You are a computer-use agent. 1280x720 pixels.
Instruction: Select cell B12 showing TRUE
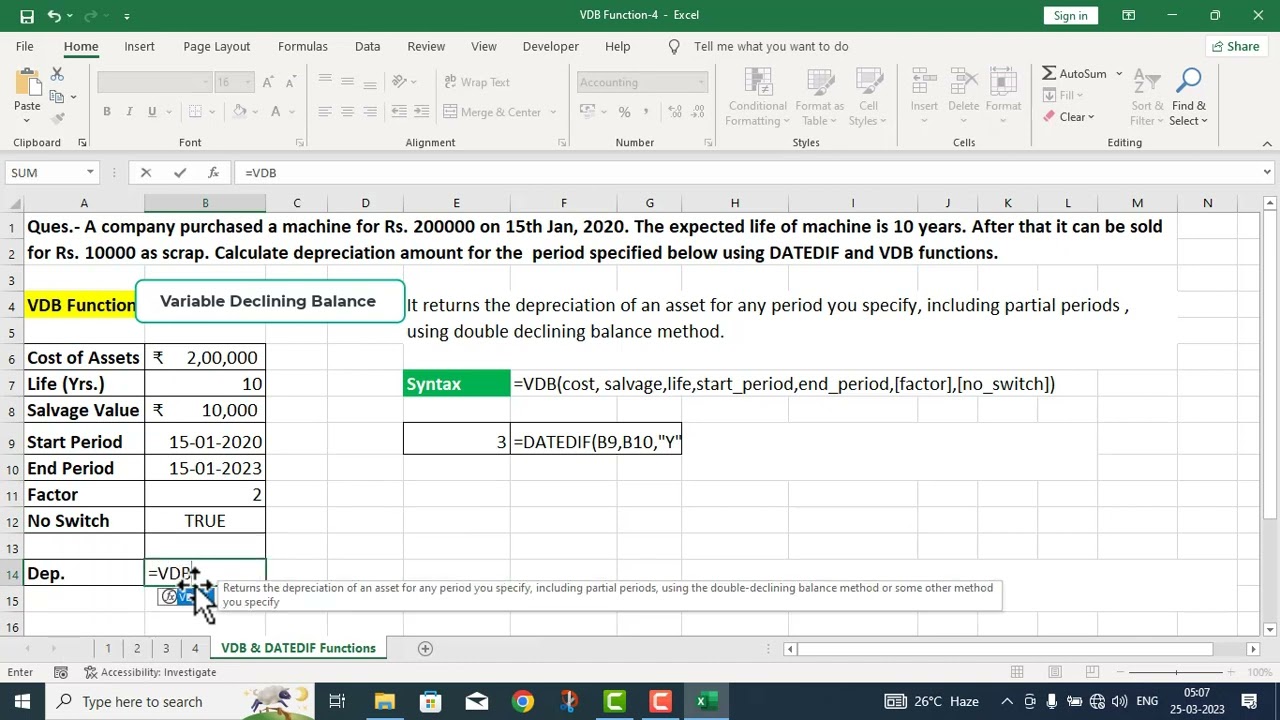click(x=205, y=521)
